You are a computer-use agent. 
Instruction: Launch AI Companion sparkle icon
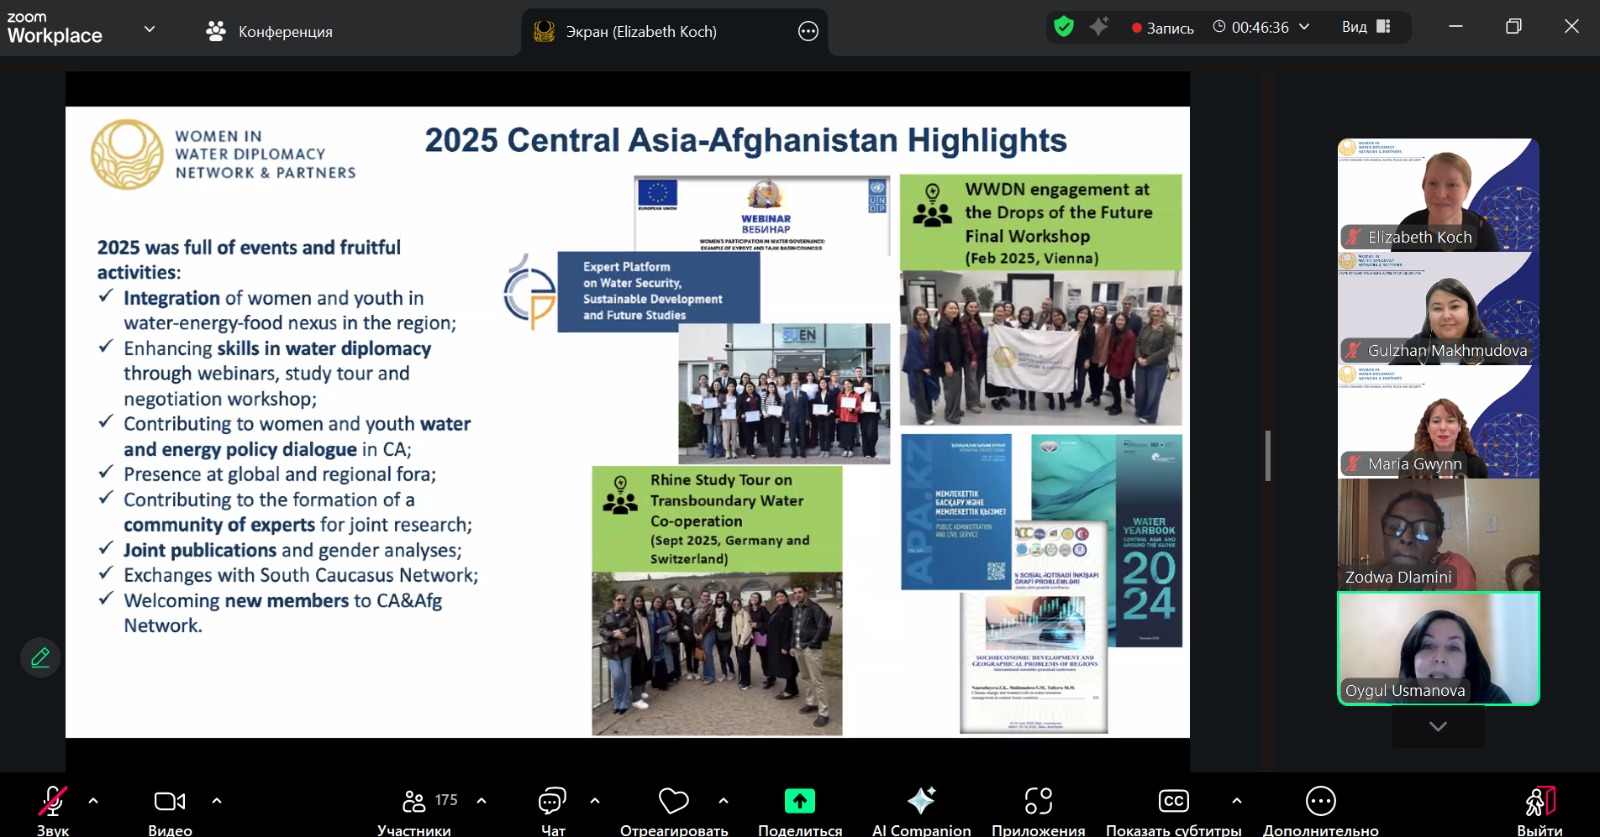click(920, 802)
